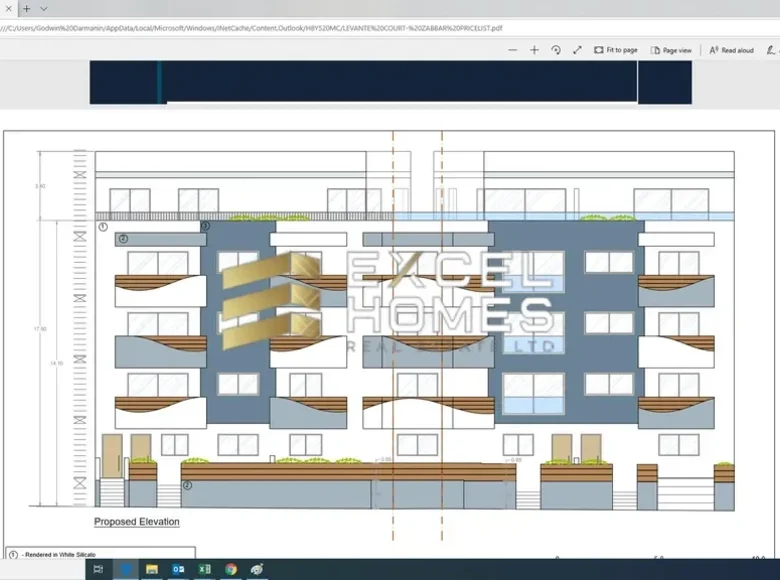The height and width of the screenshot is (580, 780).
Task: Open Outlook from the taskbar
Action: point(178,569)
